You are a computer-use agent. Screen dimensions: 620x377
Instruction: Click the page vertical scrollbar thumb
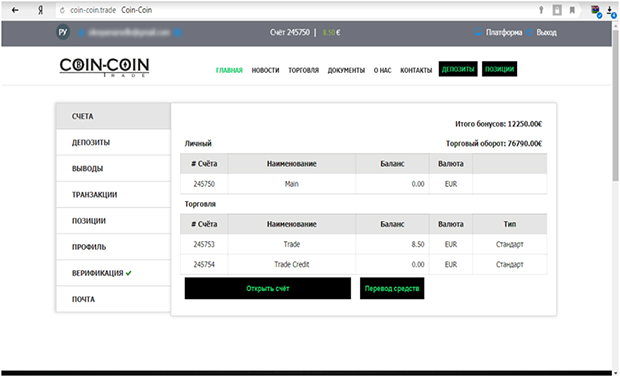616,105
